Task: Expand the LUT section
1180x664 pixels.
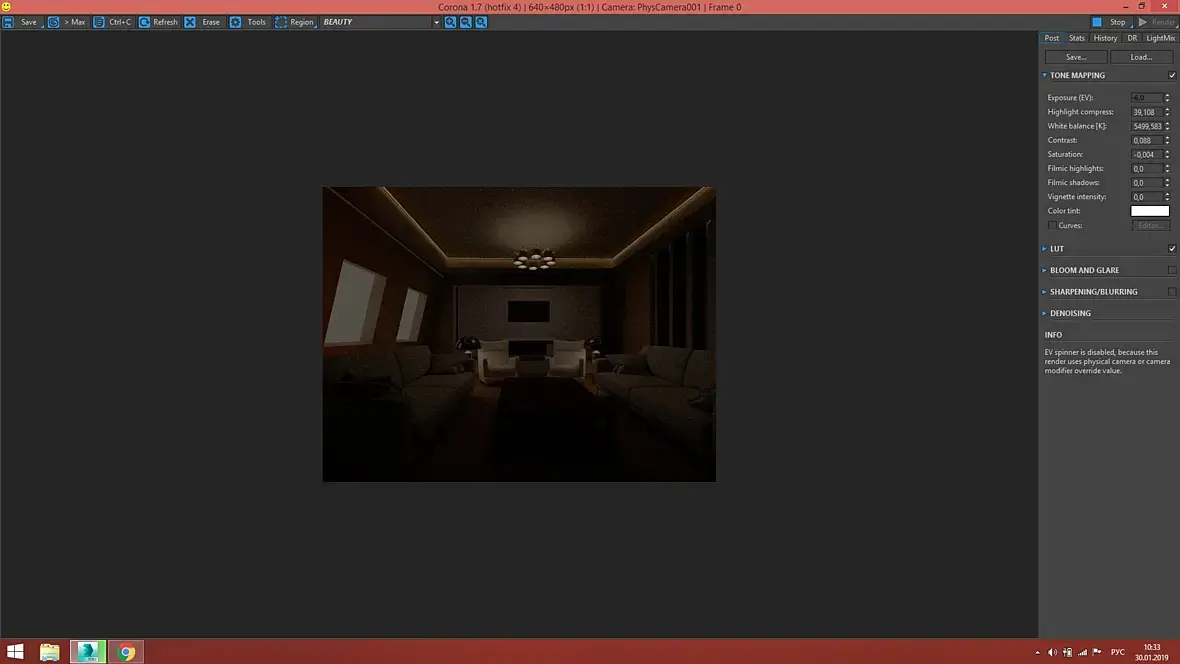Action: tap(1045, 248)
